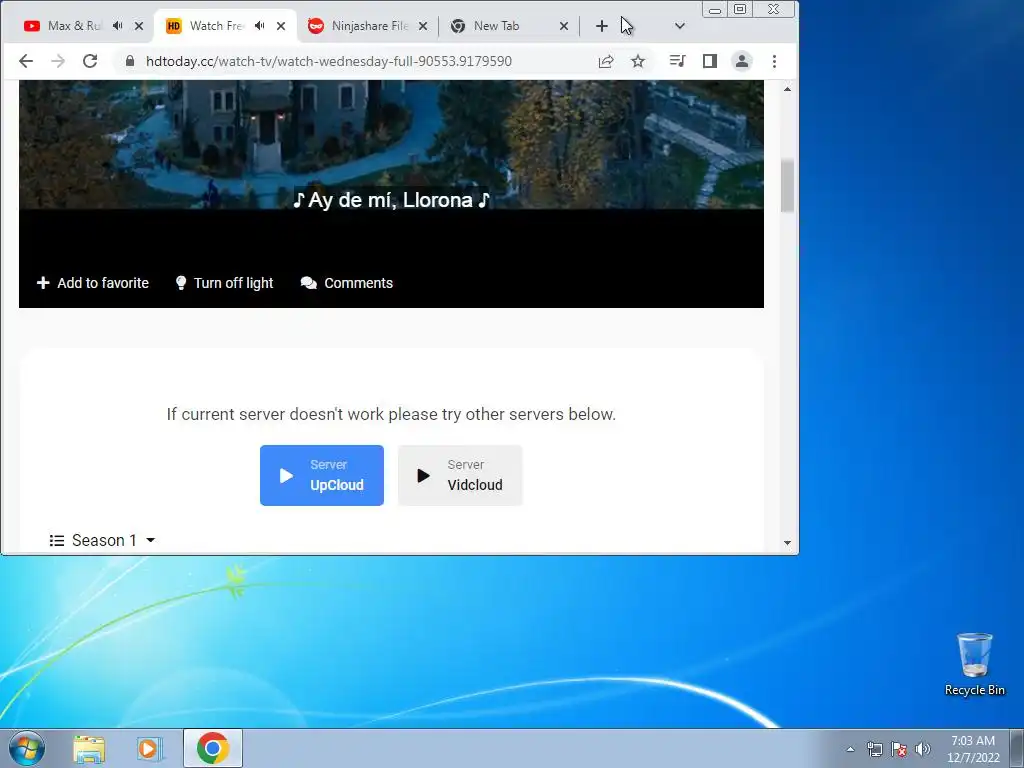
Task: Open Action Center flag icon
Action: (899, 749)
